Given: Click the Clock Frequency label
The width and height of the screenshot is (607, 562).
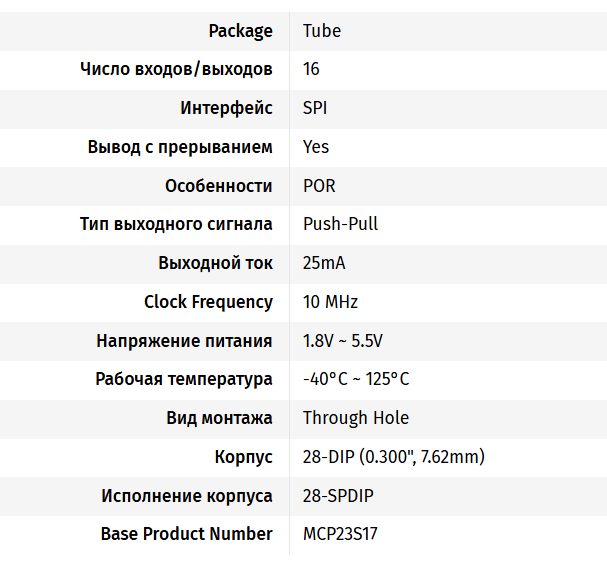Looking at the screenshot, I should (208, 302).
